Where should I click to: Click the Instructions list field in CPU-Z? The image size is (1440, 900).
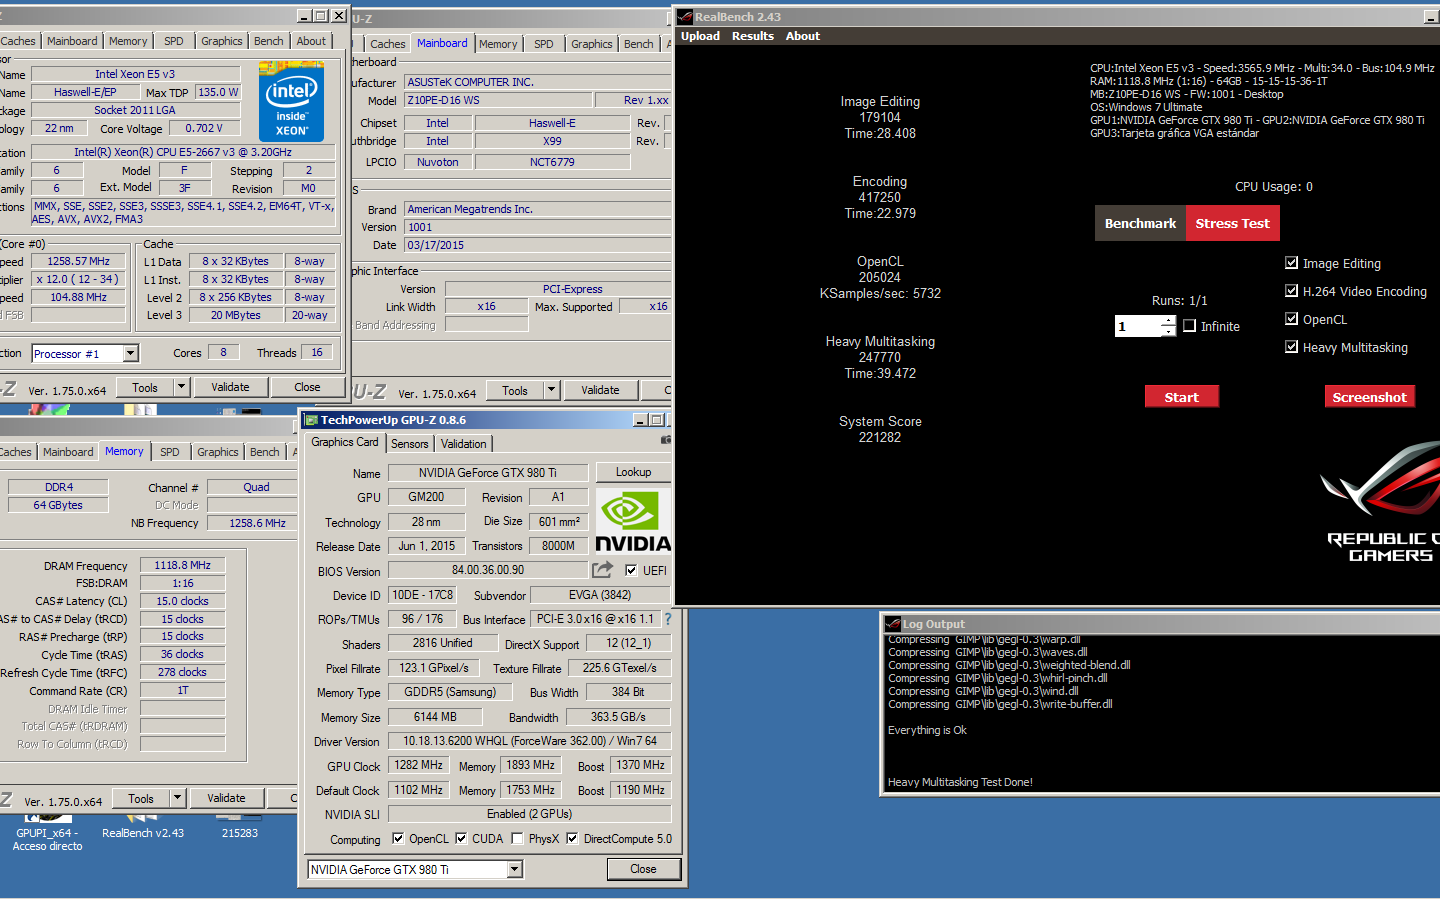point(183,212)
